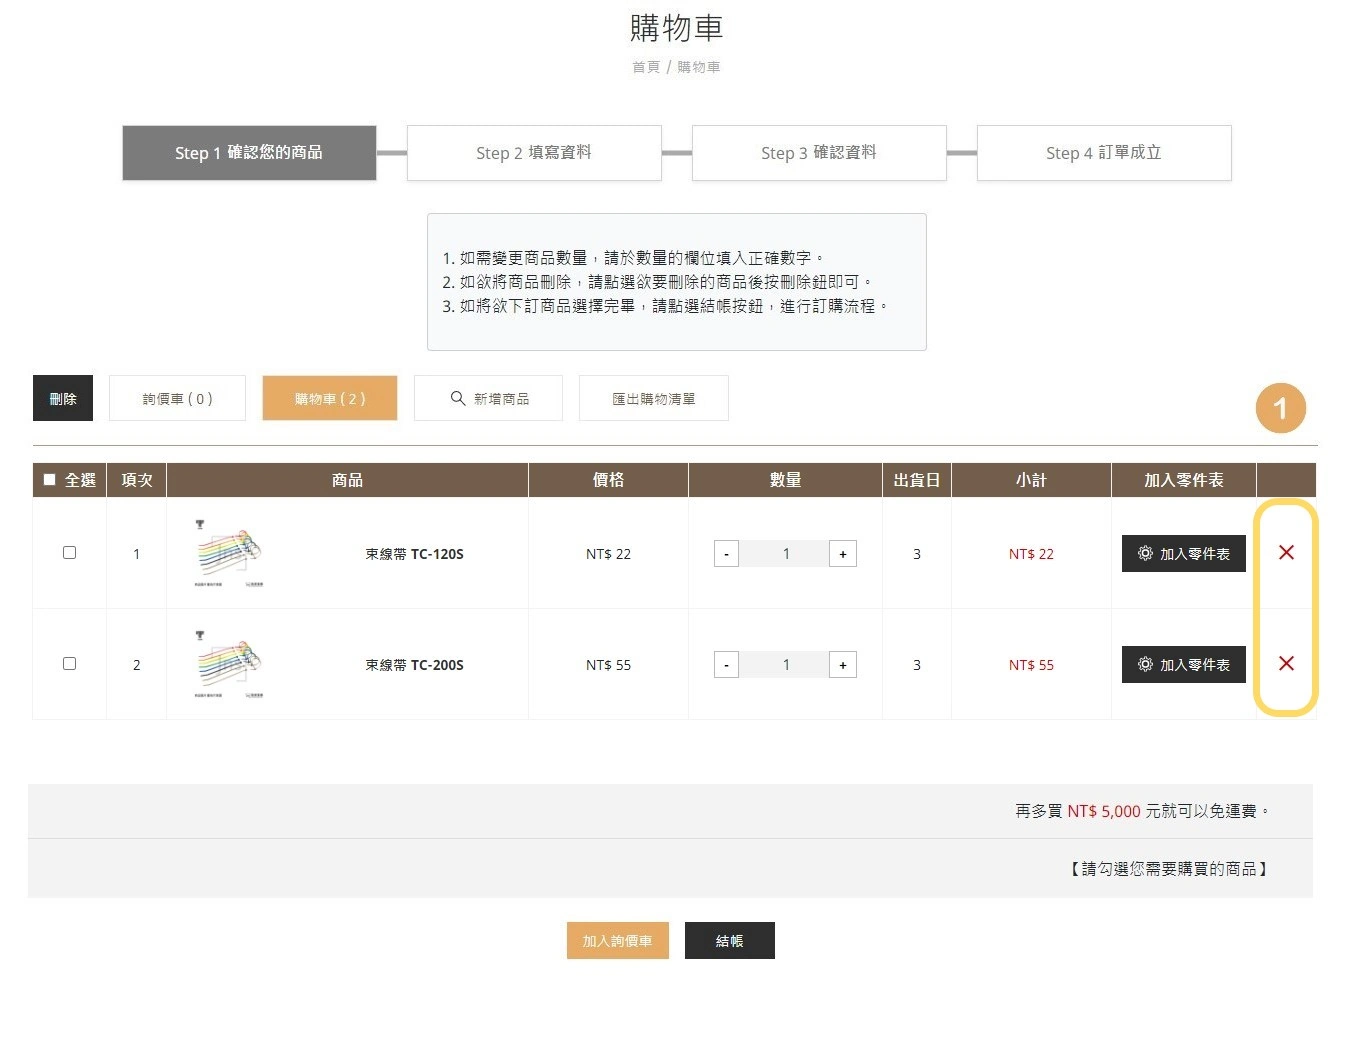The width and height of the screenshot is (1349, 1060).
Task: Click the gear icon on TC-120S 加入零件表 button
Action: pos(1145,553)
